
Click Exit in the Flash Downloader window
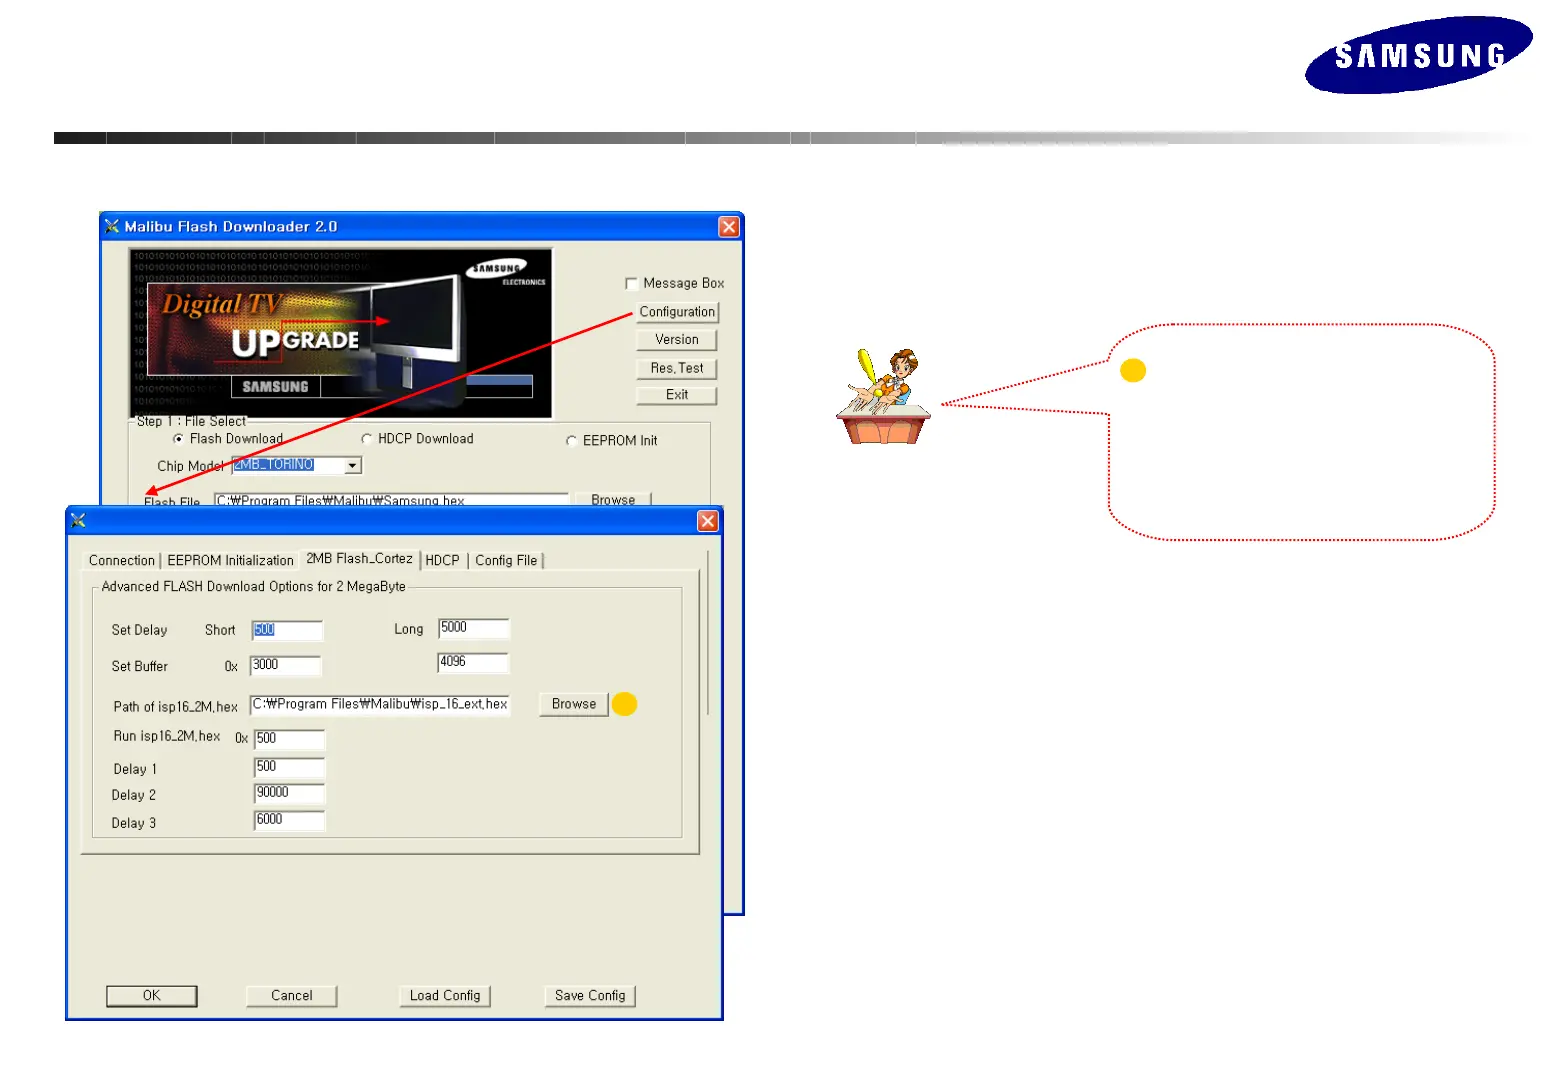[677, 395]
